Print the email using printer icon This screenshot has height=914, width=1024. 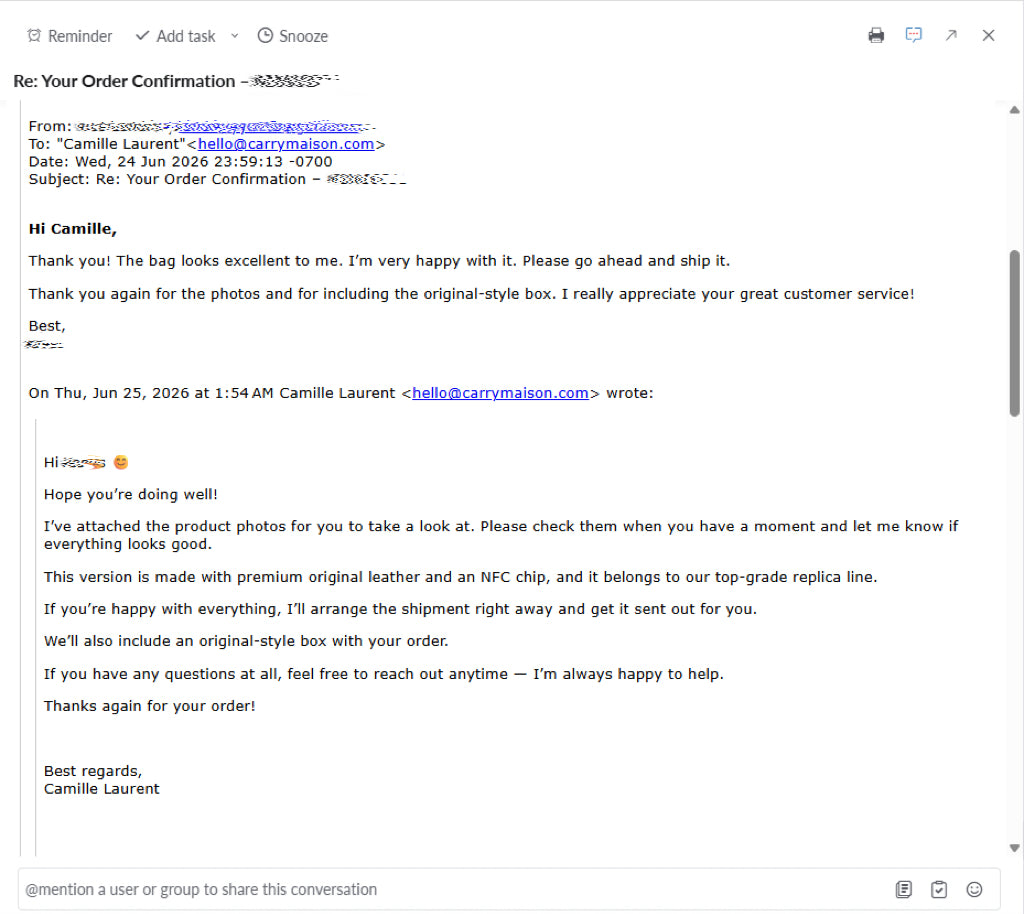pyautogui.click(x=876, y=35)
